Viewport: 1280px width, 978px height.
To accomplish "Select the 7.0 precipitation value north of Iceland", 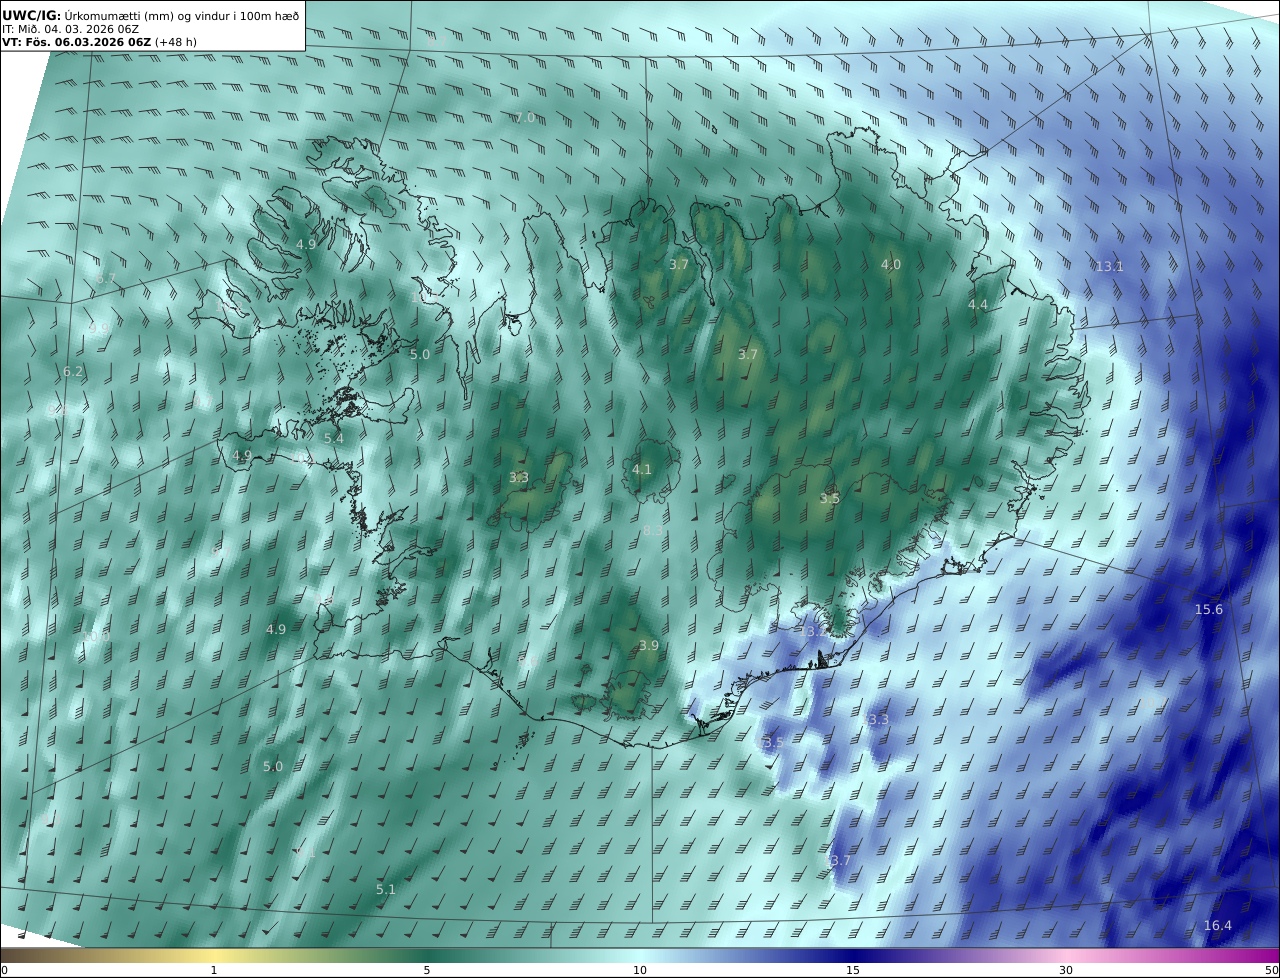I will (524, 118).
